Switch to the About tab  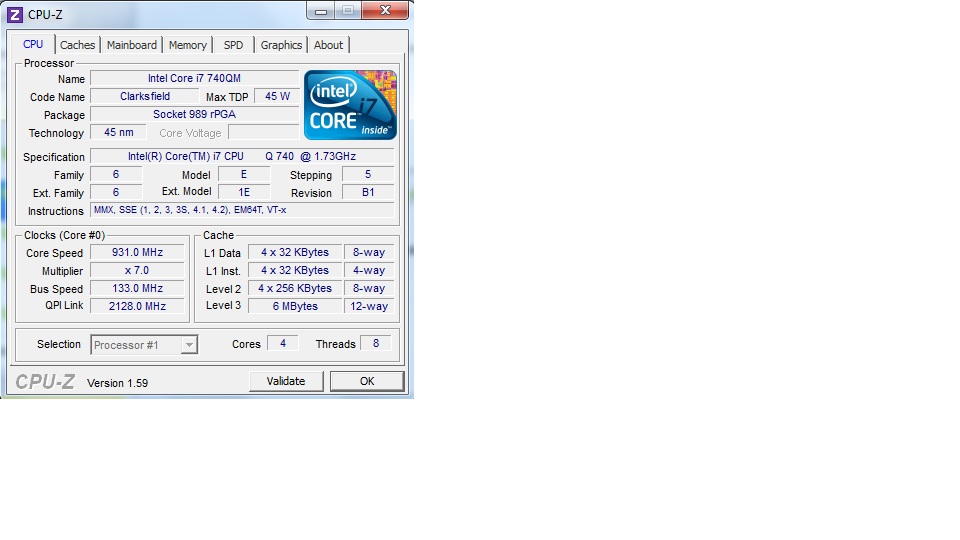pyautogui.click(x=328, y=45)
